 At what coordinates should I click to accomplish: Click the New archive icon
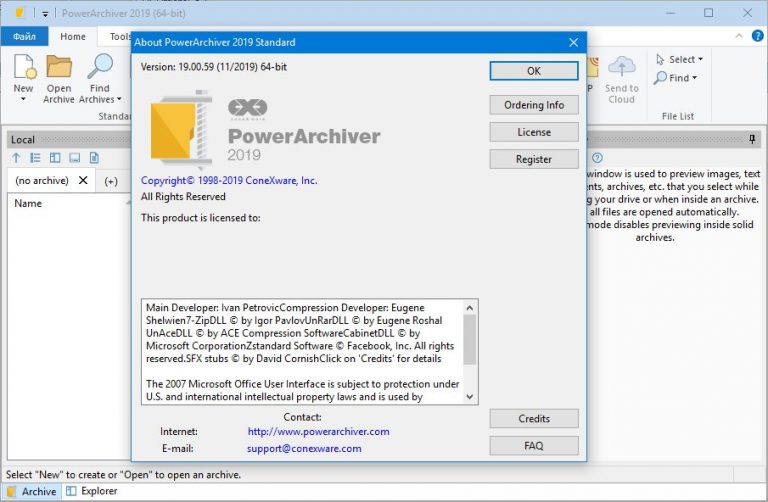click(x=24, y=67)
